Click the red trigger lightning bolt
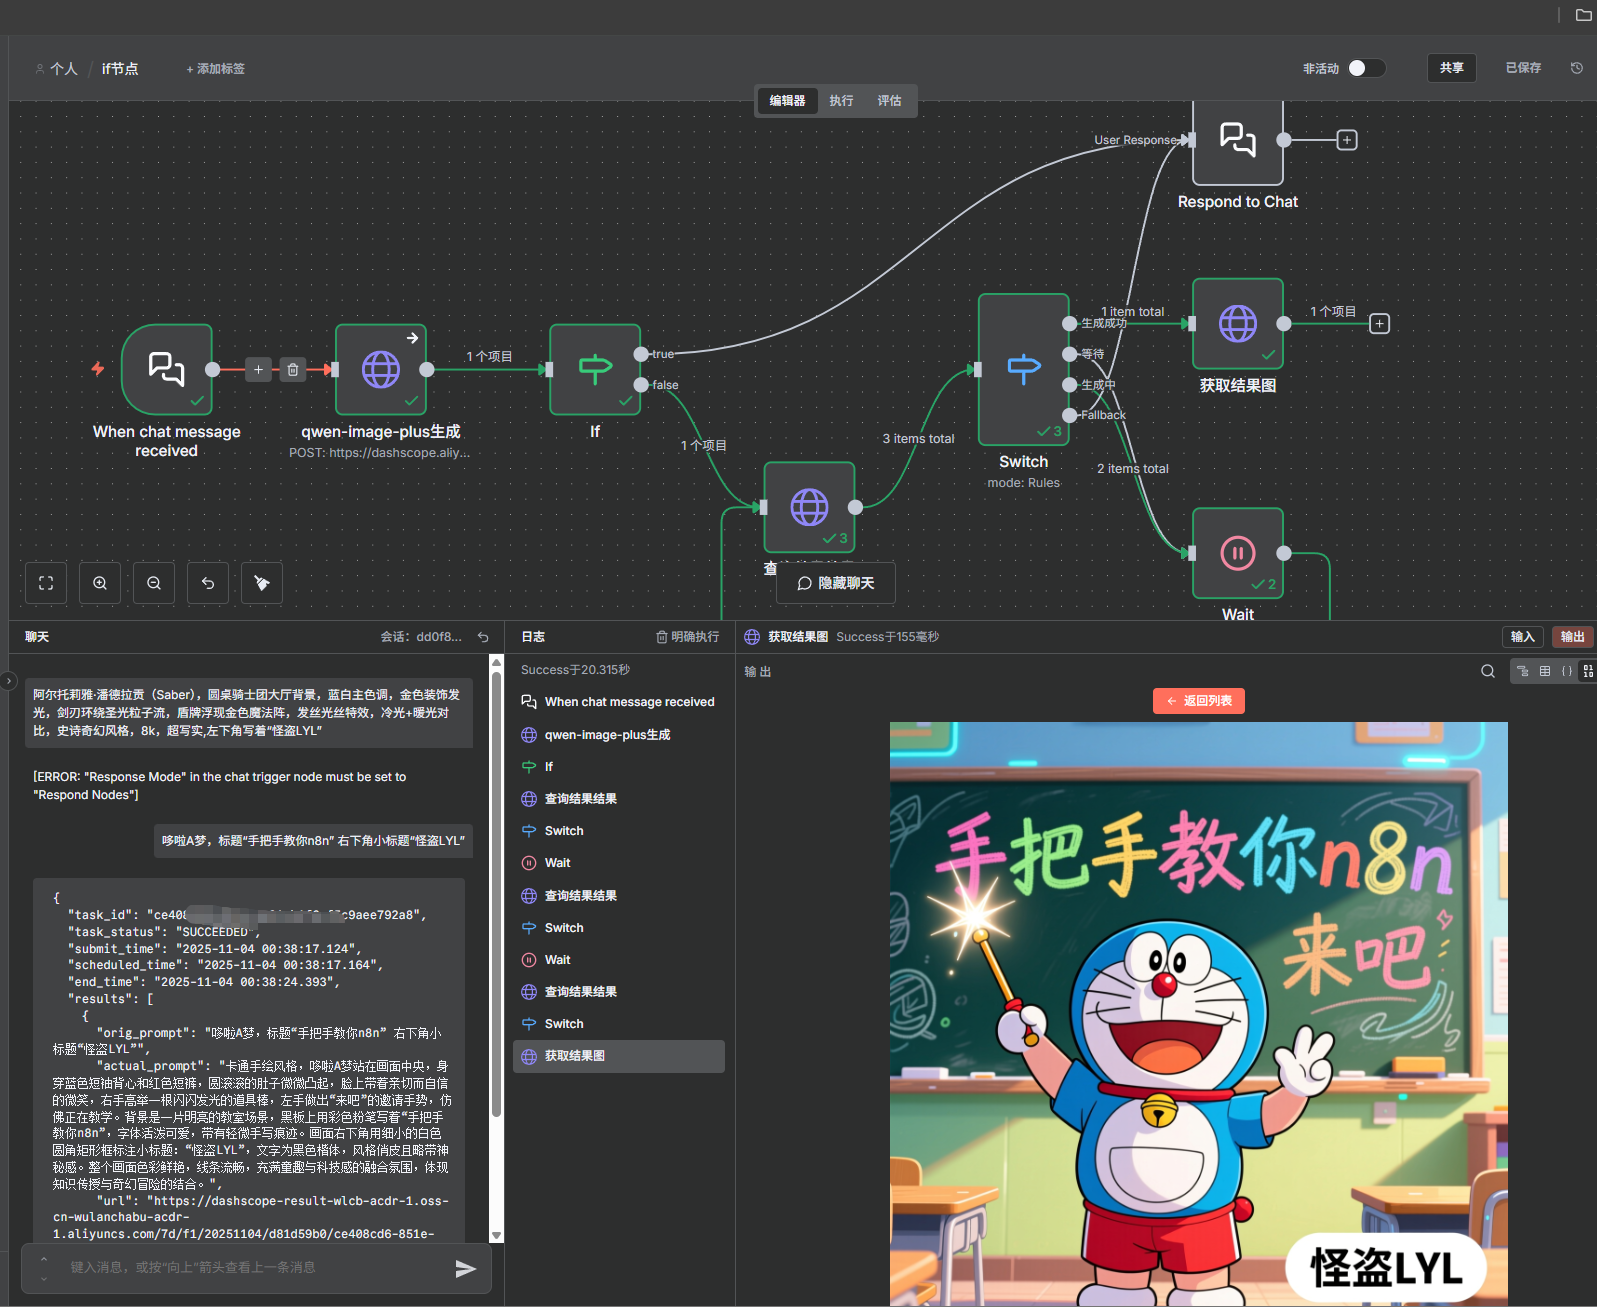Image resolution: width=1597 pixels, height=1307 pixels. pos(98,368)
